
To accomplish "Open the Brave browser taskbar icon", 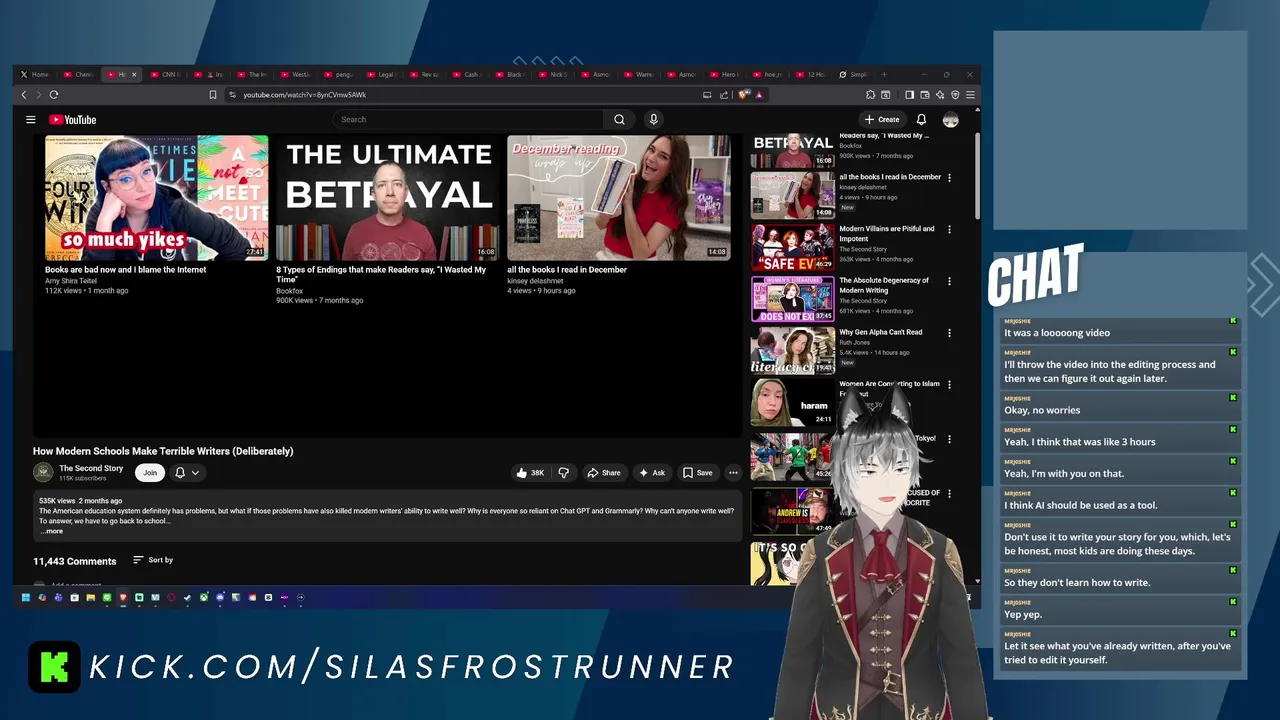I will click(x=123, y=598).
